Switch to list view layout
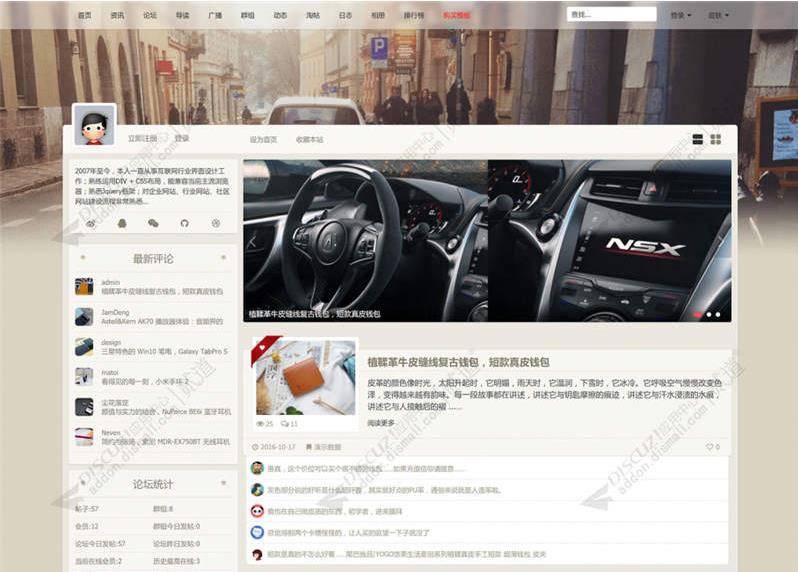Image resolution: width=798 pixels, height=572 pixels. pyautogui.click(x=698, y=139)
